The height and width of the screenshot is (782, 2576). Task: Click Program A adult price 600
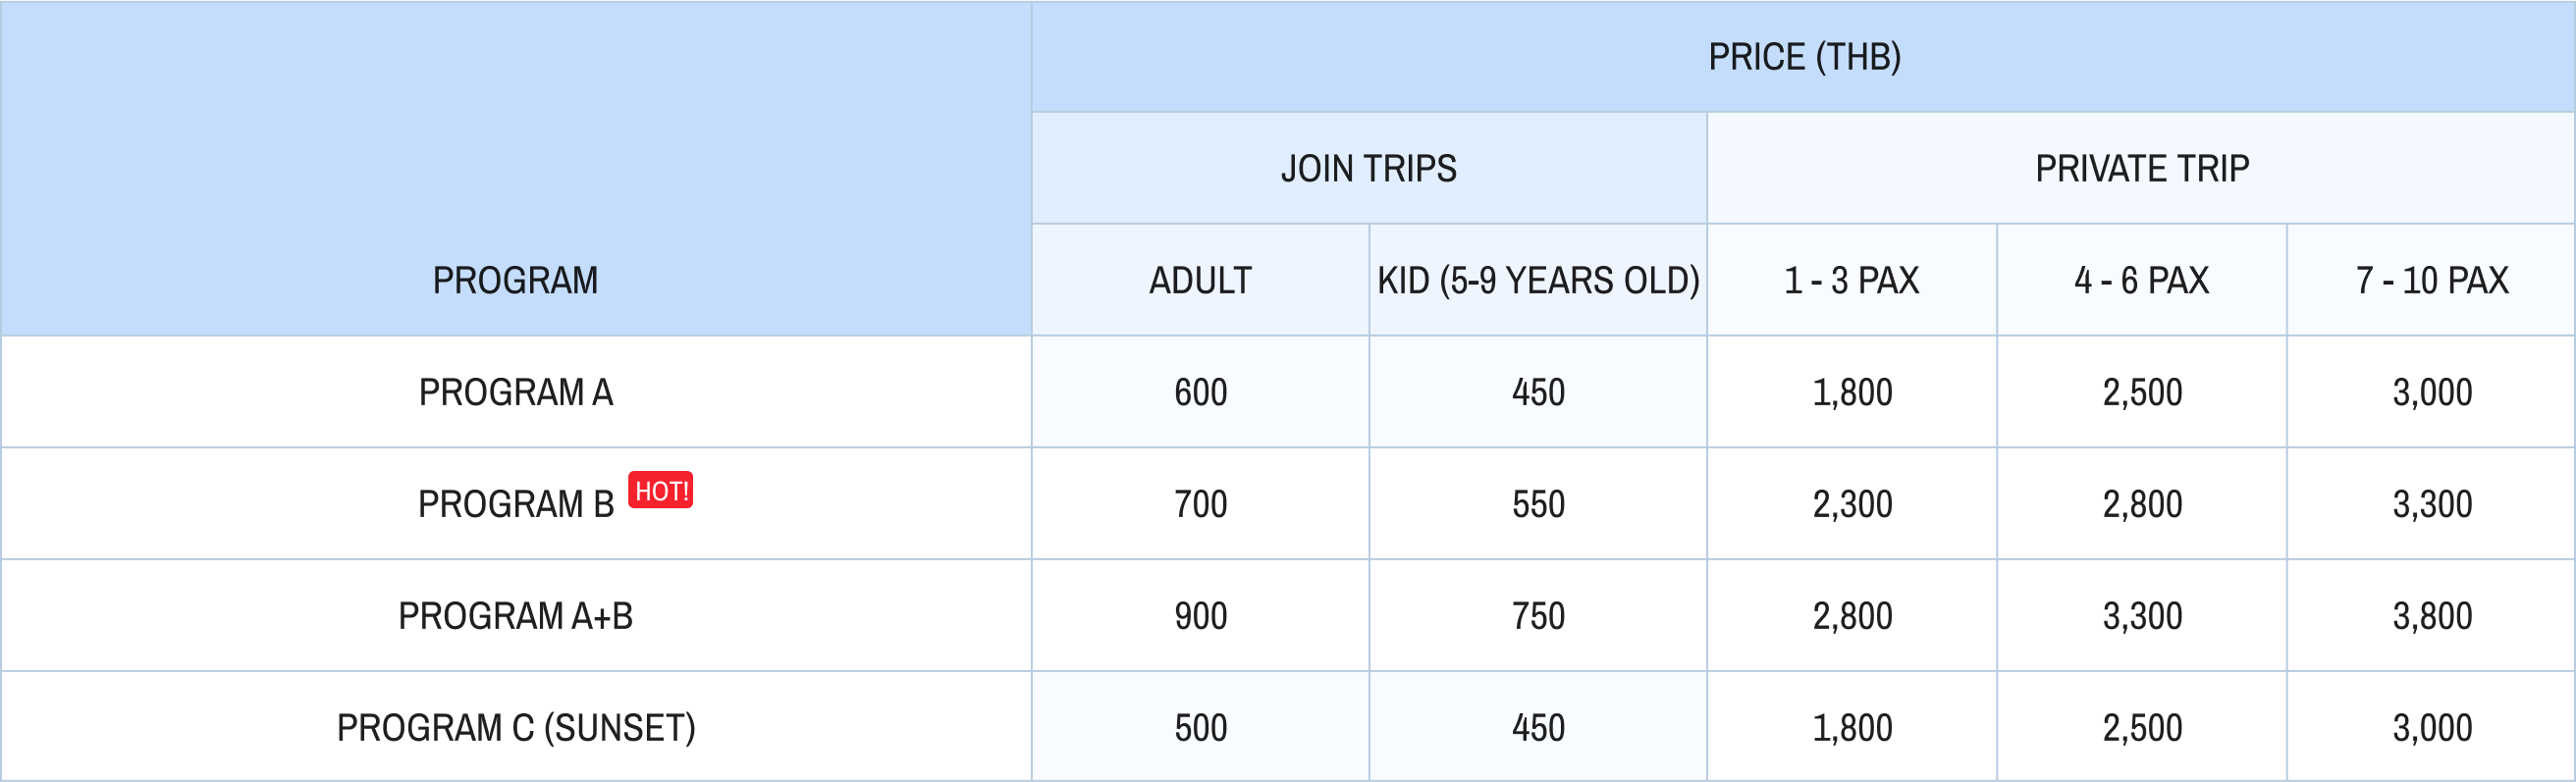(1200, 392)
